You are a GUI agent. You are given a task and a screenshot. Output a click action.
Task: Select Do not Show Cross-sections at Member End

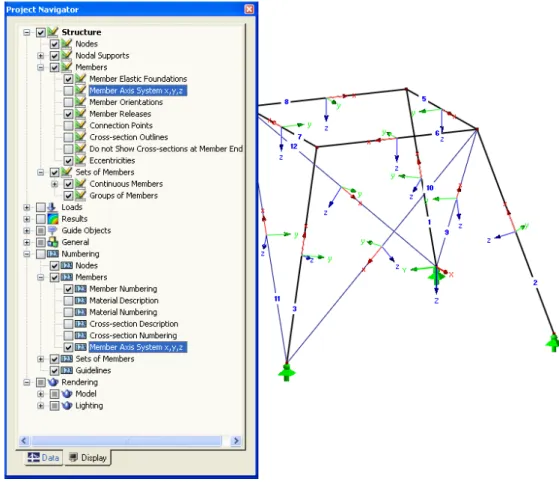[166, 149]
